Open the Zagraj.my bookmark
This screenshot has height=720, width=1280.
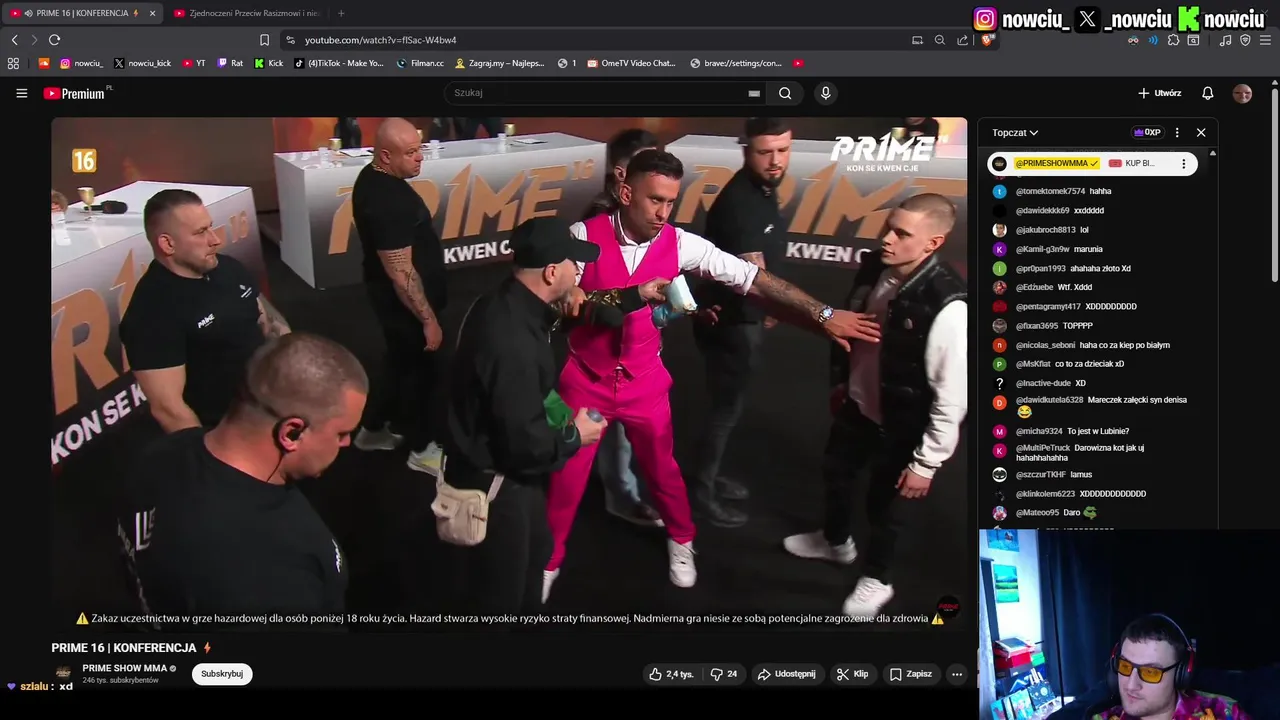[499, 63]
